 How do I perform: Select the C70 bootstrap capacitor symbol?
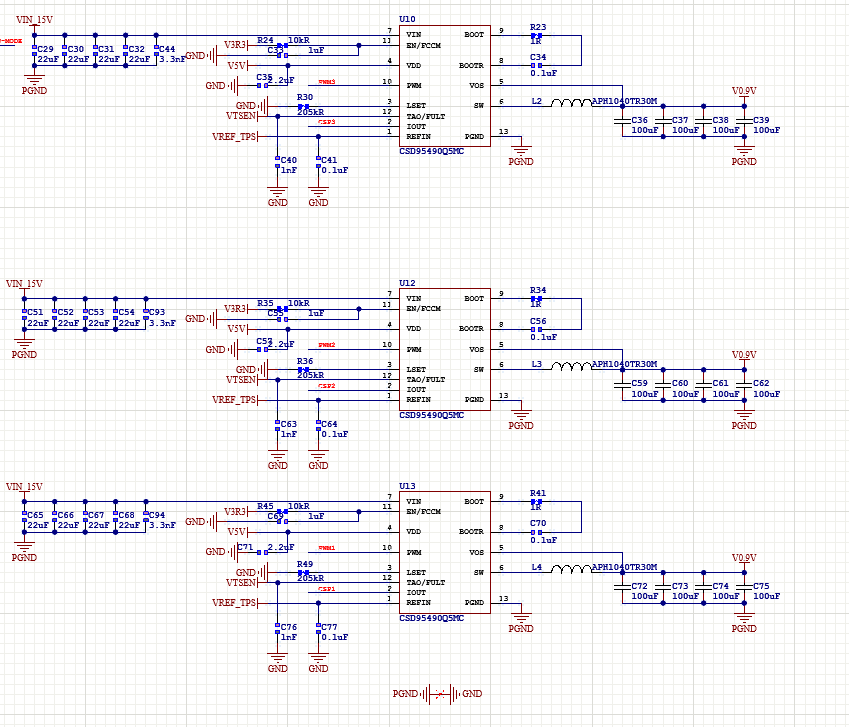click(536, 533)
